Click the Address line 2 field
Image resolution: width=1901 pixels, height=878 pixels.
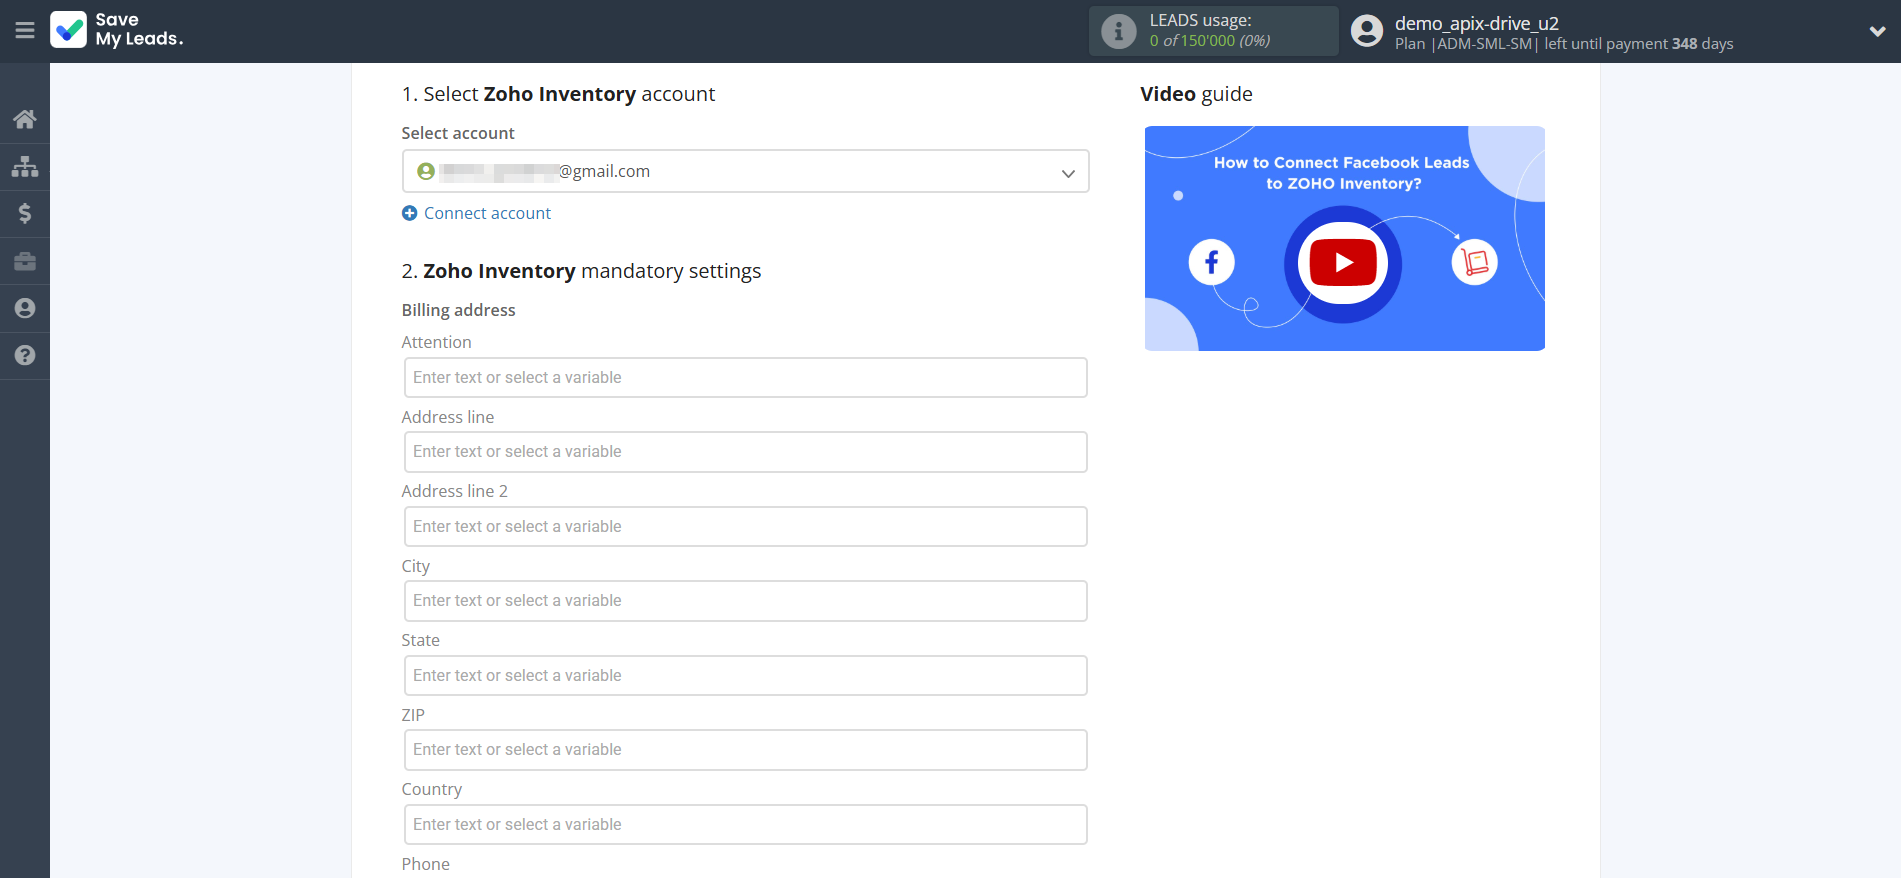tap(745, 527)
